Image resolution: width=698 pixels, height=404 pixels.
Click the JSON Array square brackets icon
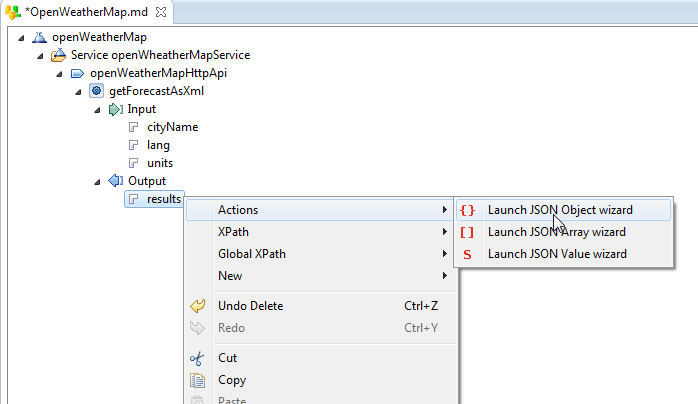coord(467,232)
